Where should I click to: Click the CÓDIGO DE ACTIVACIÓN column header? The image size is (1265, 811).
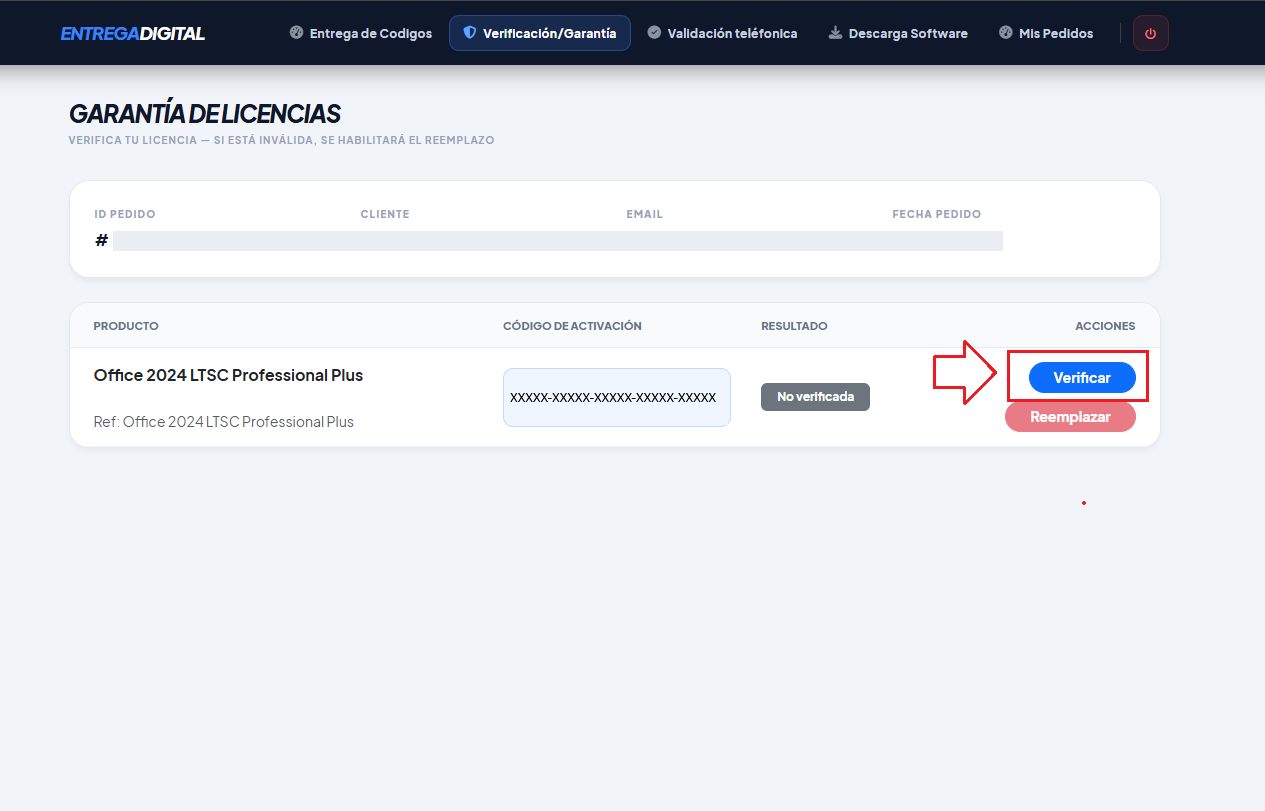click(572, 326)
